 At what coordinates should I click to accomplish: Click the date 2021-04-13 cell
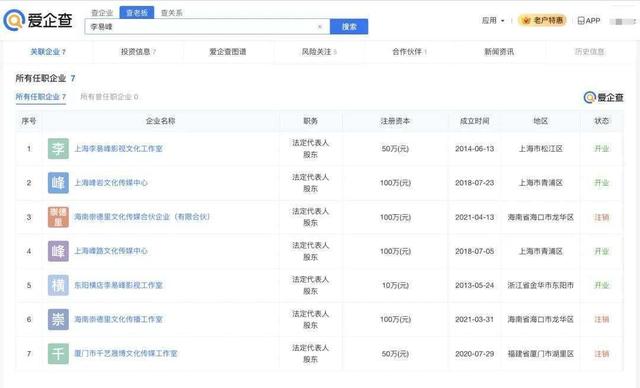tap(474, 217)
